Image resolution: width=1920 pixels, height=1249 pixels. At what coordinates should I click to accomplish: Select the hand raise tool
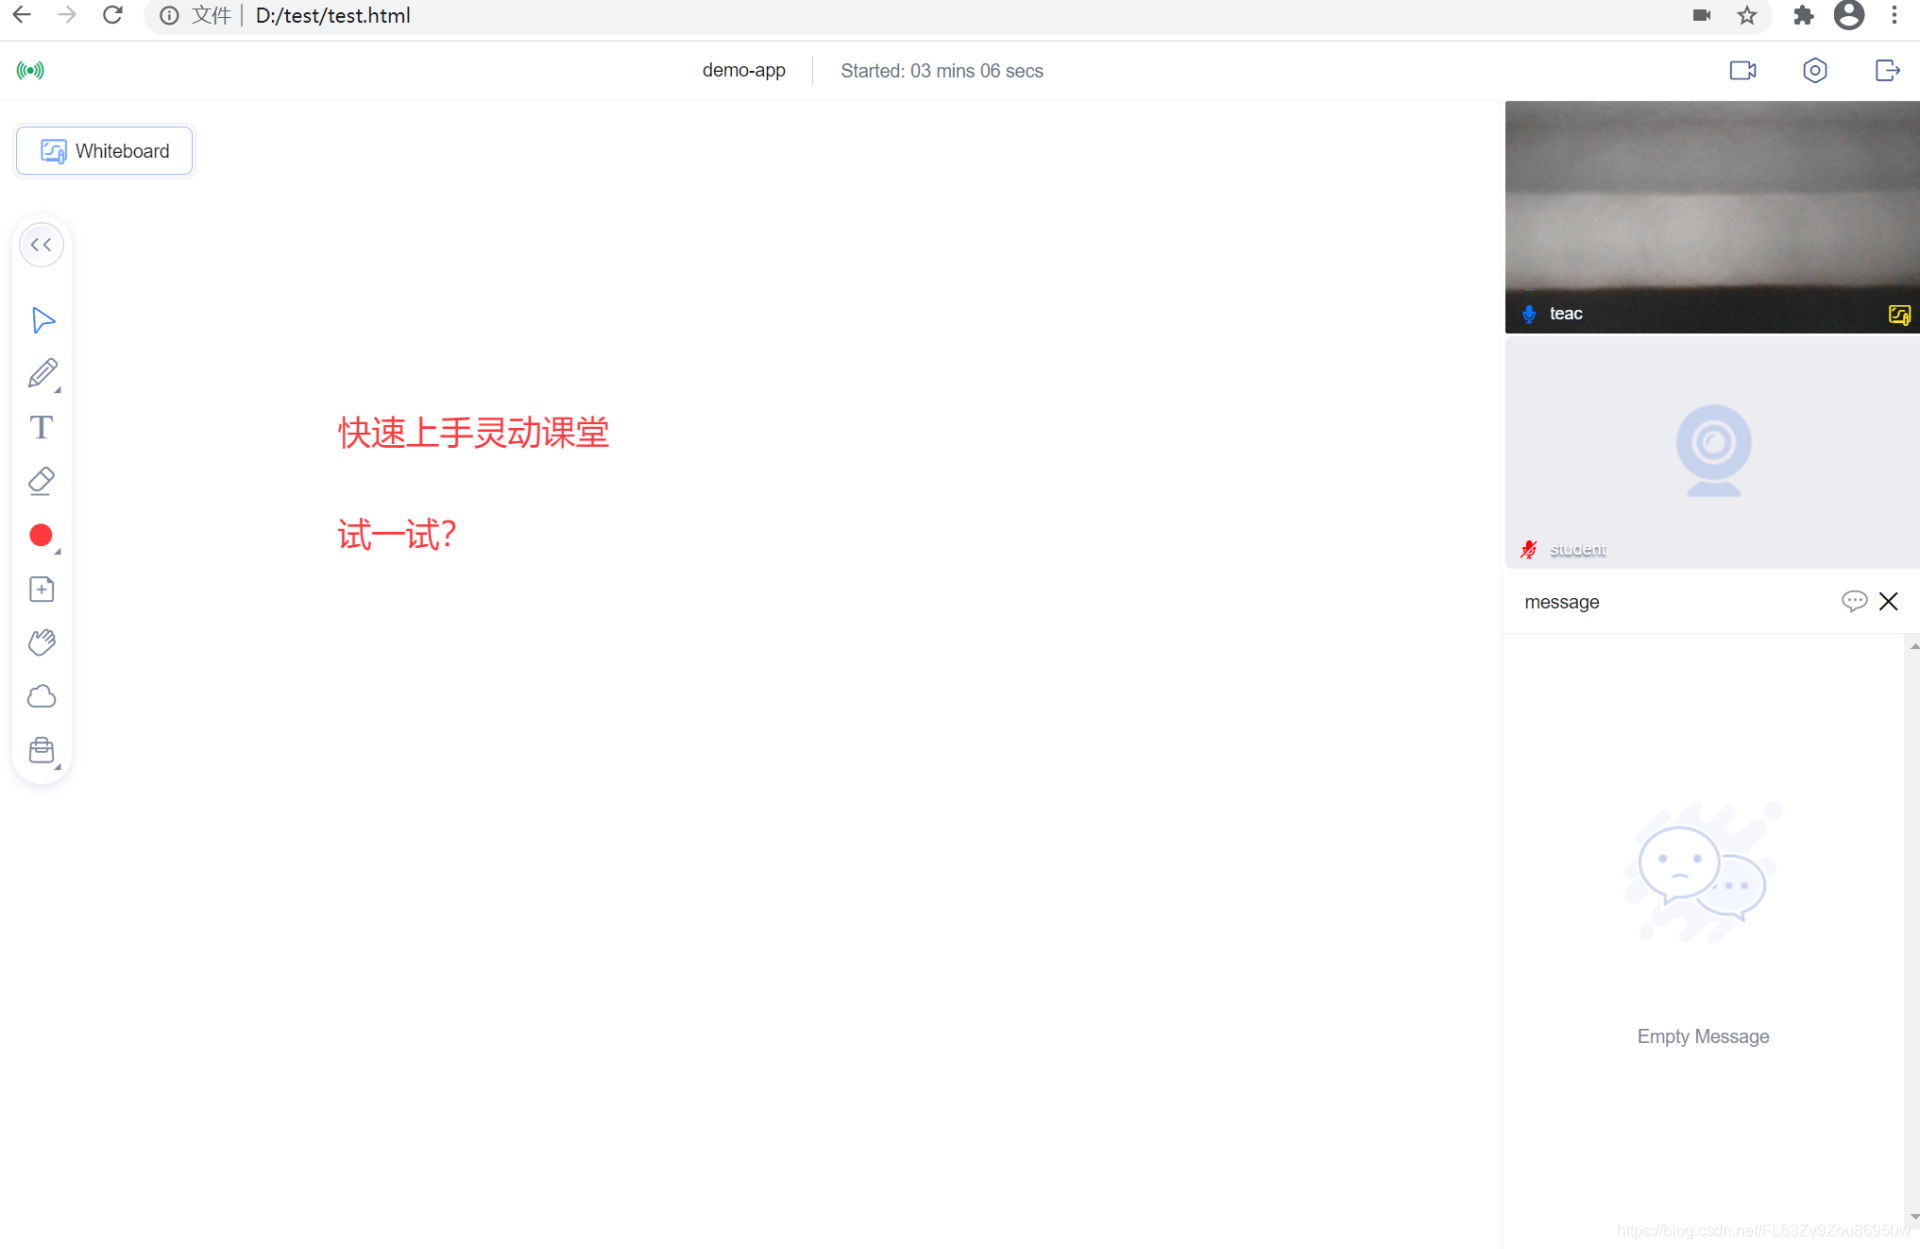coord(42,642)
